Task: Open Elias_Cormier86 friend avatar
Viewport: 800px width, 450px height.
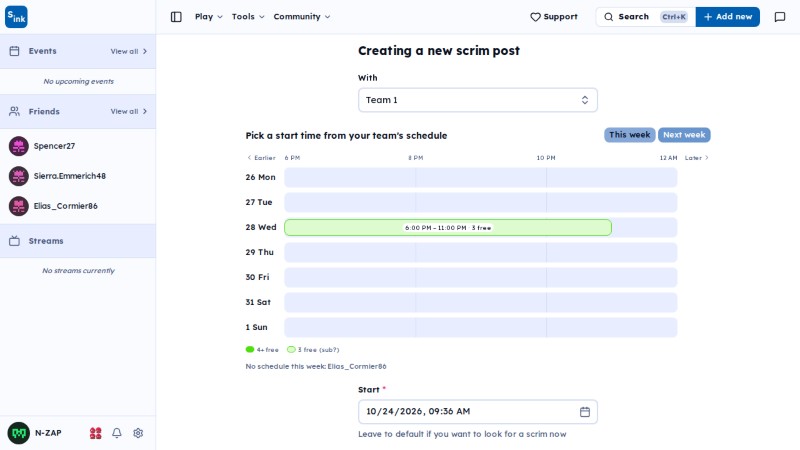Action: pos(19,206)
